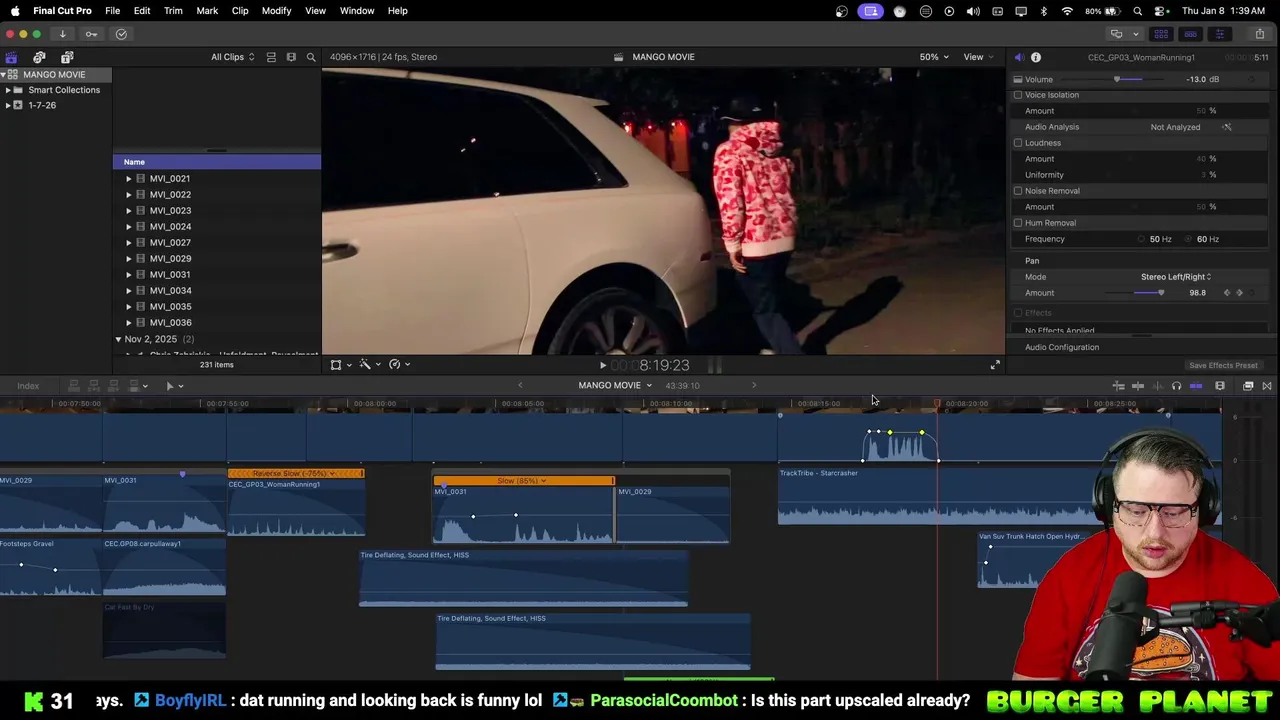The width and height of the screenshot is (1280, 720).
Task: Click the Save Effects Preset button
Action: coord(1223,366)
